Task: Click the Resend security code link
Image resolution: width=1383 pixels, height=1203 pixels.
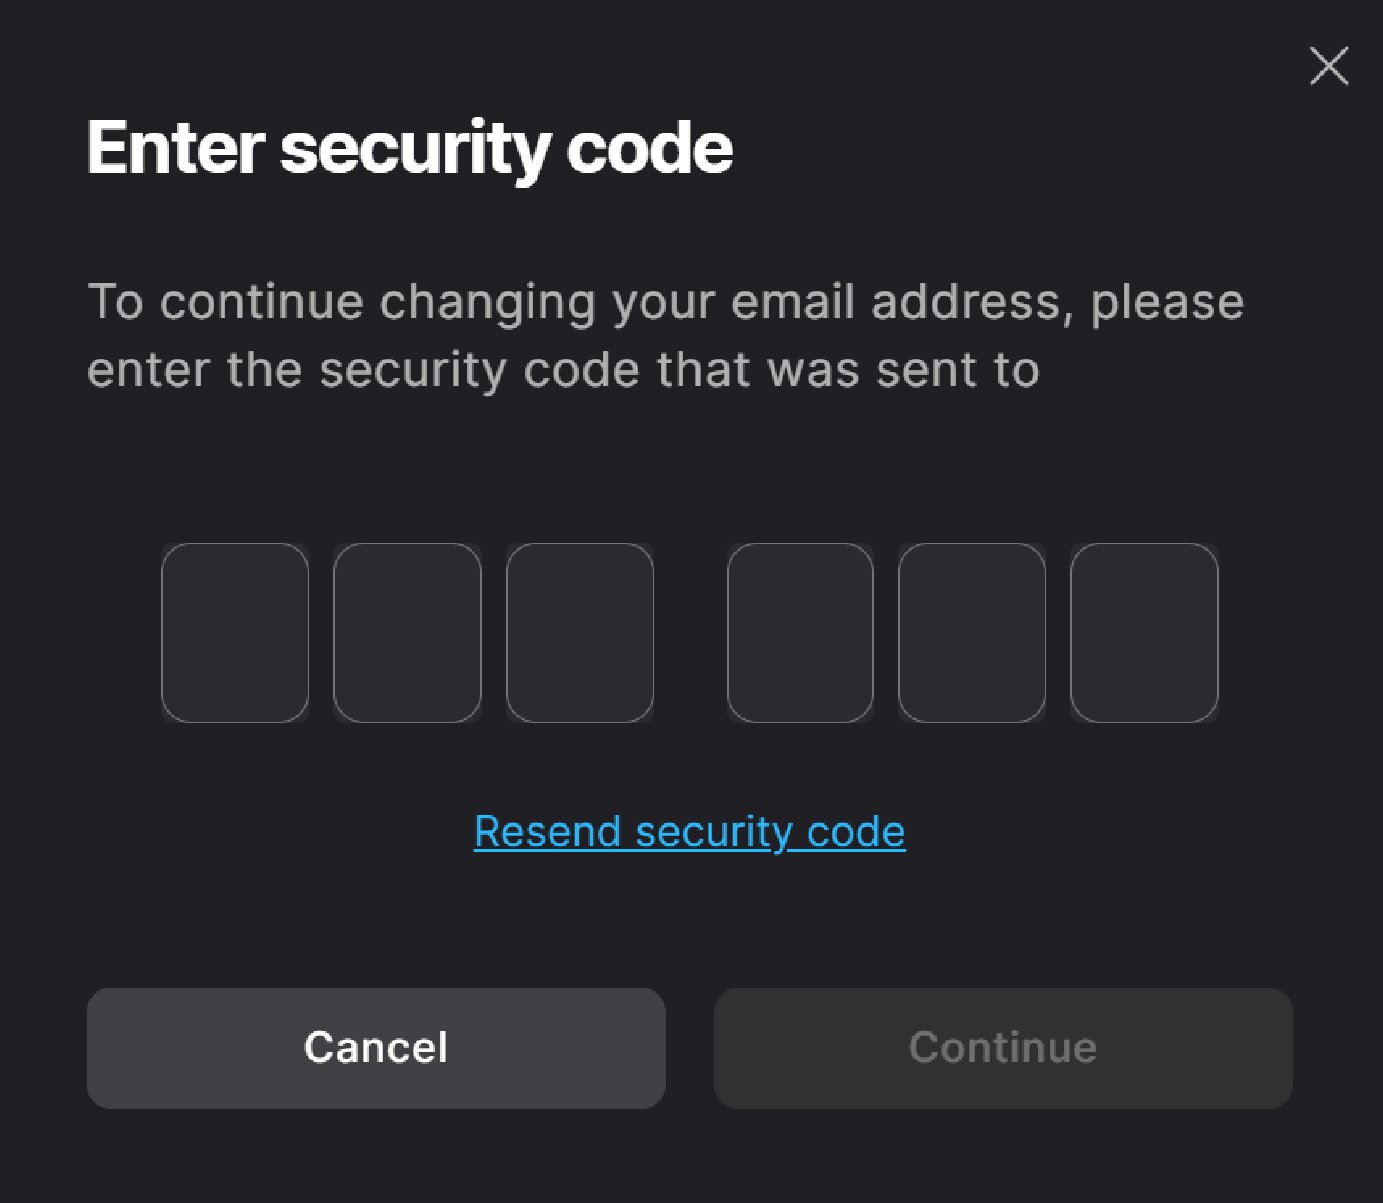Action: [x=689, y=832]
